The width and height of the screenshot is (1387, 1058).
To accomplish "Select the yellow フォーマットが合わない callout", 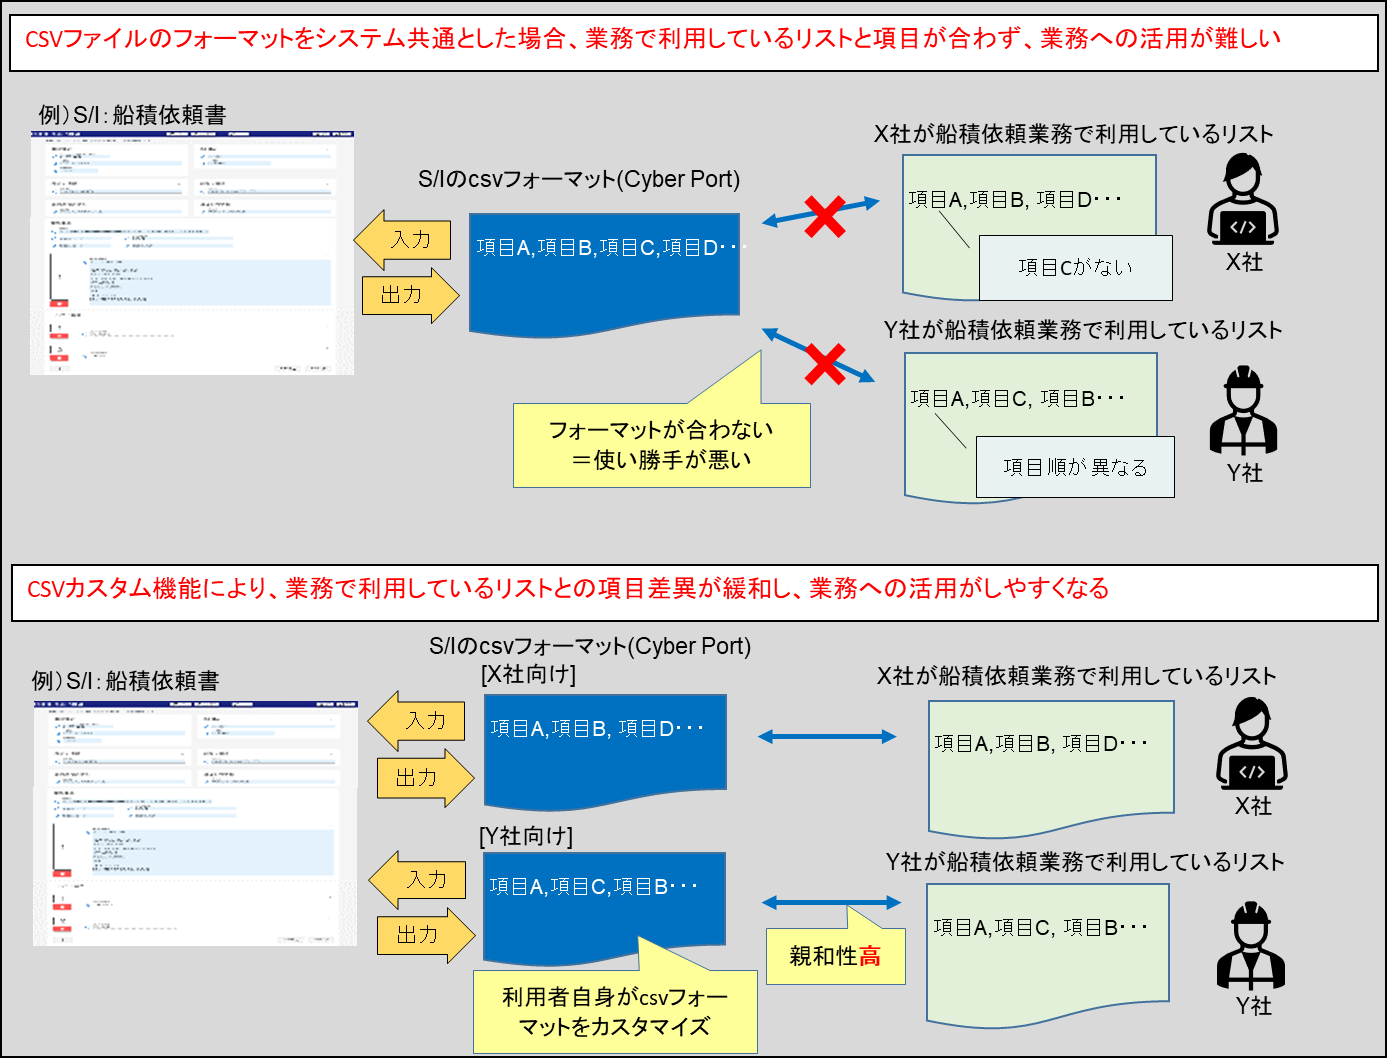I will click(661, 445).
